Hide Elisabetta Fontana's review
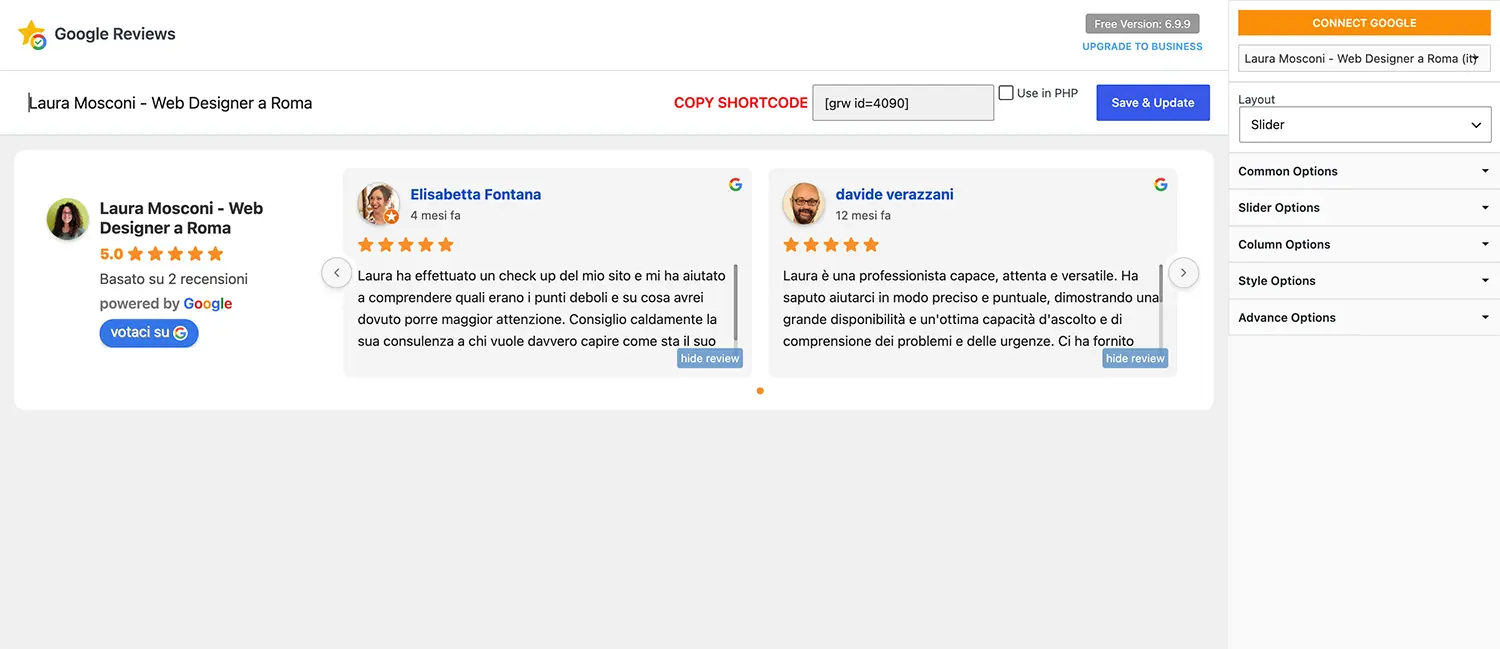 pos(710,358)
